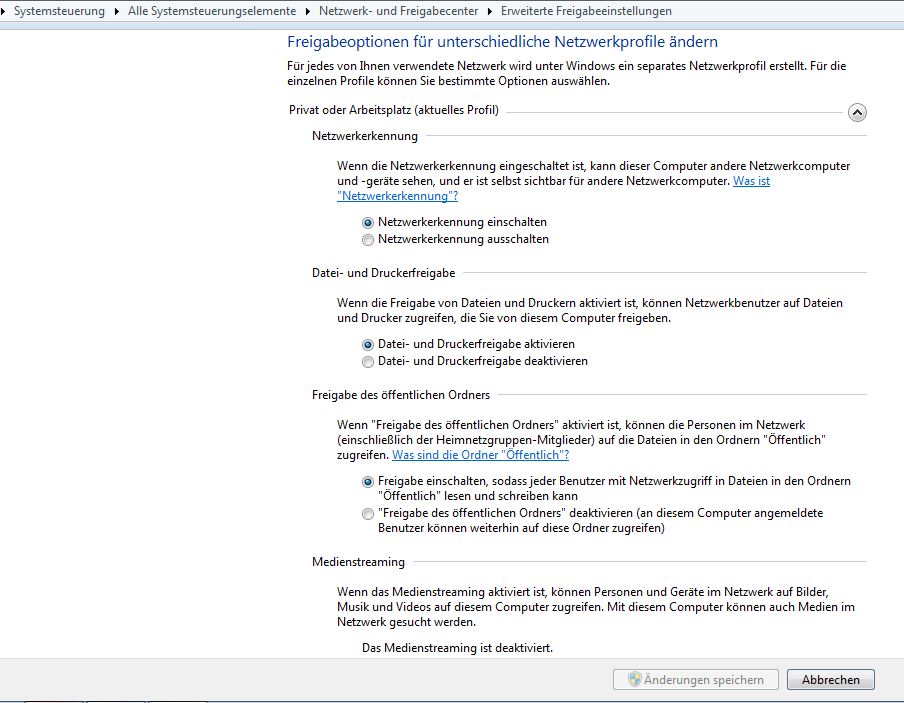Select Netzwerkerkennung ausschalten radio button
The height and width of the screenshot is (703, 904).
click(368, 240)
